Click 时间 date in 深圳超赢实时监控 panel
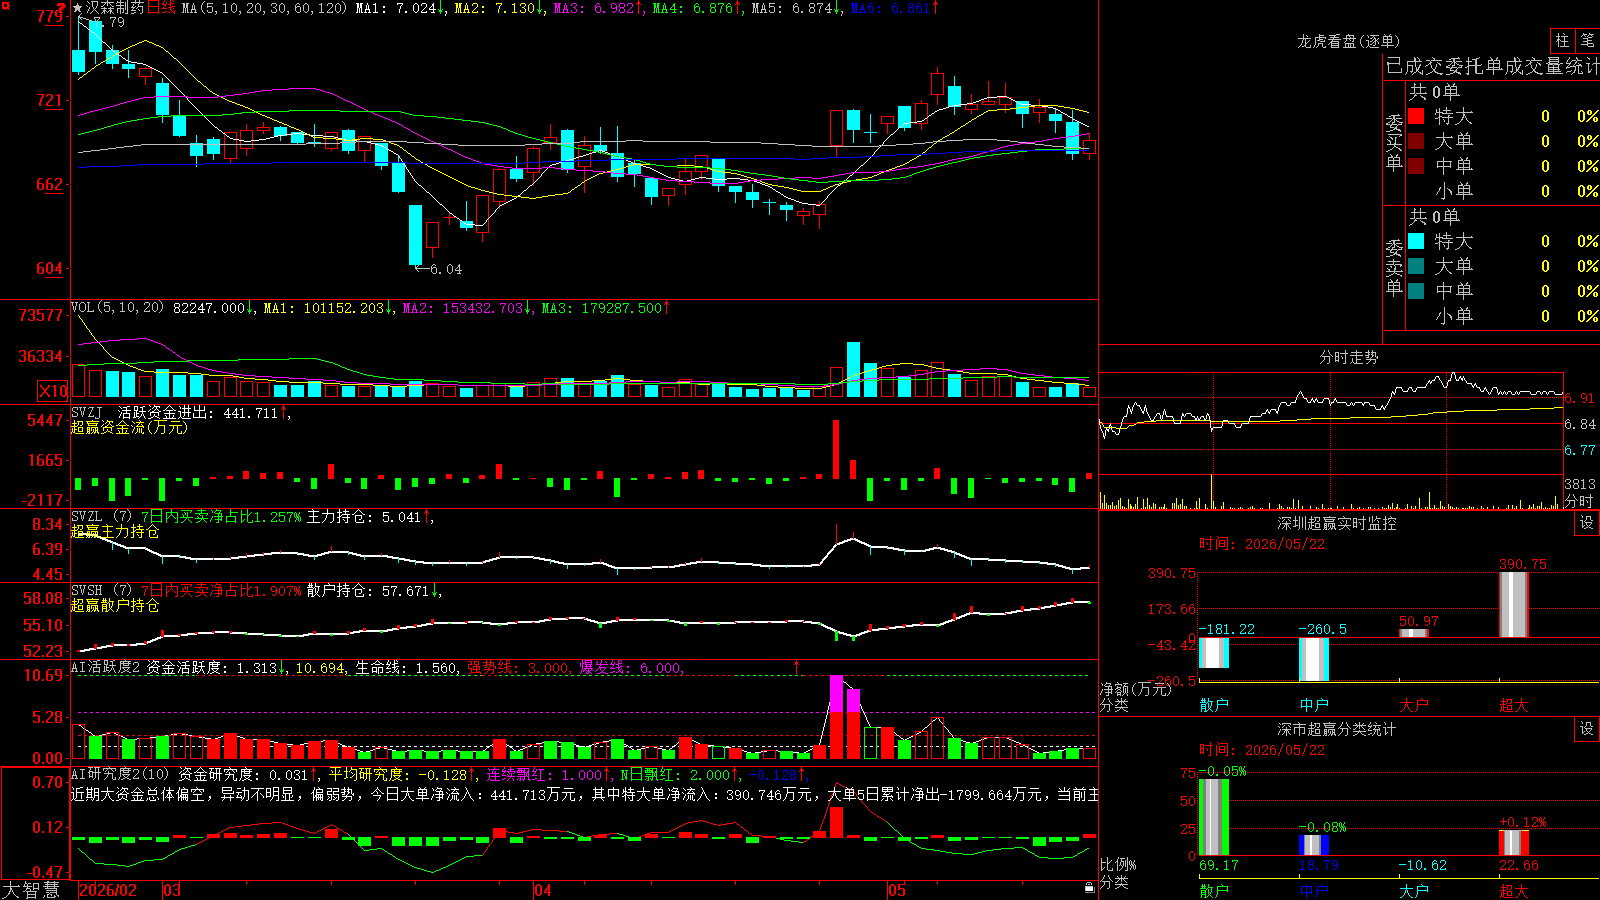The height and width of the screenshot is (900, 1600). click(x=1262, y=544)
